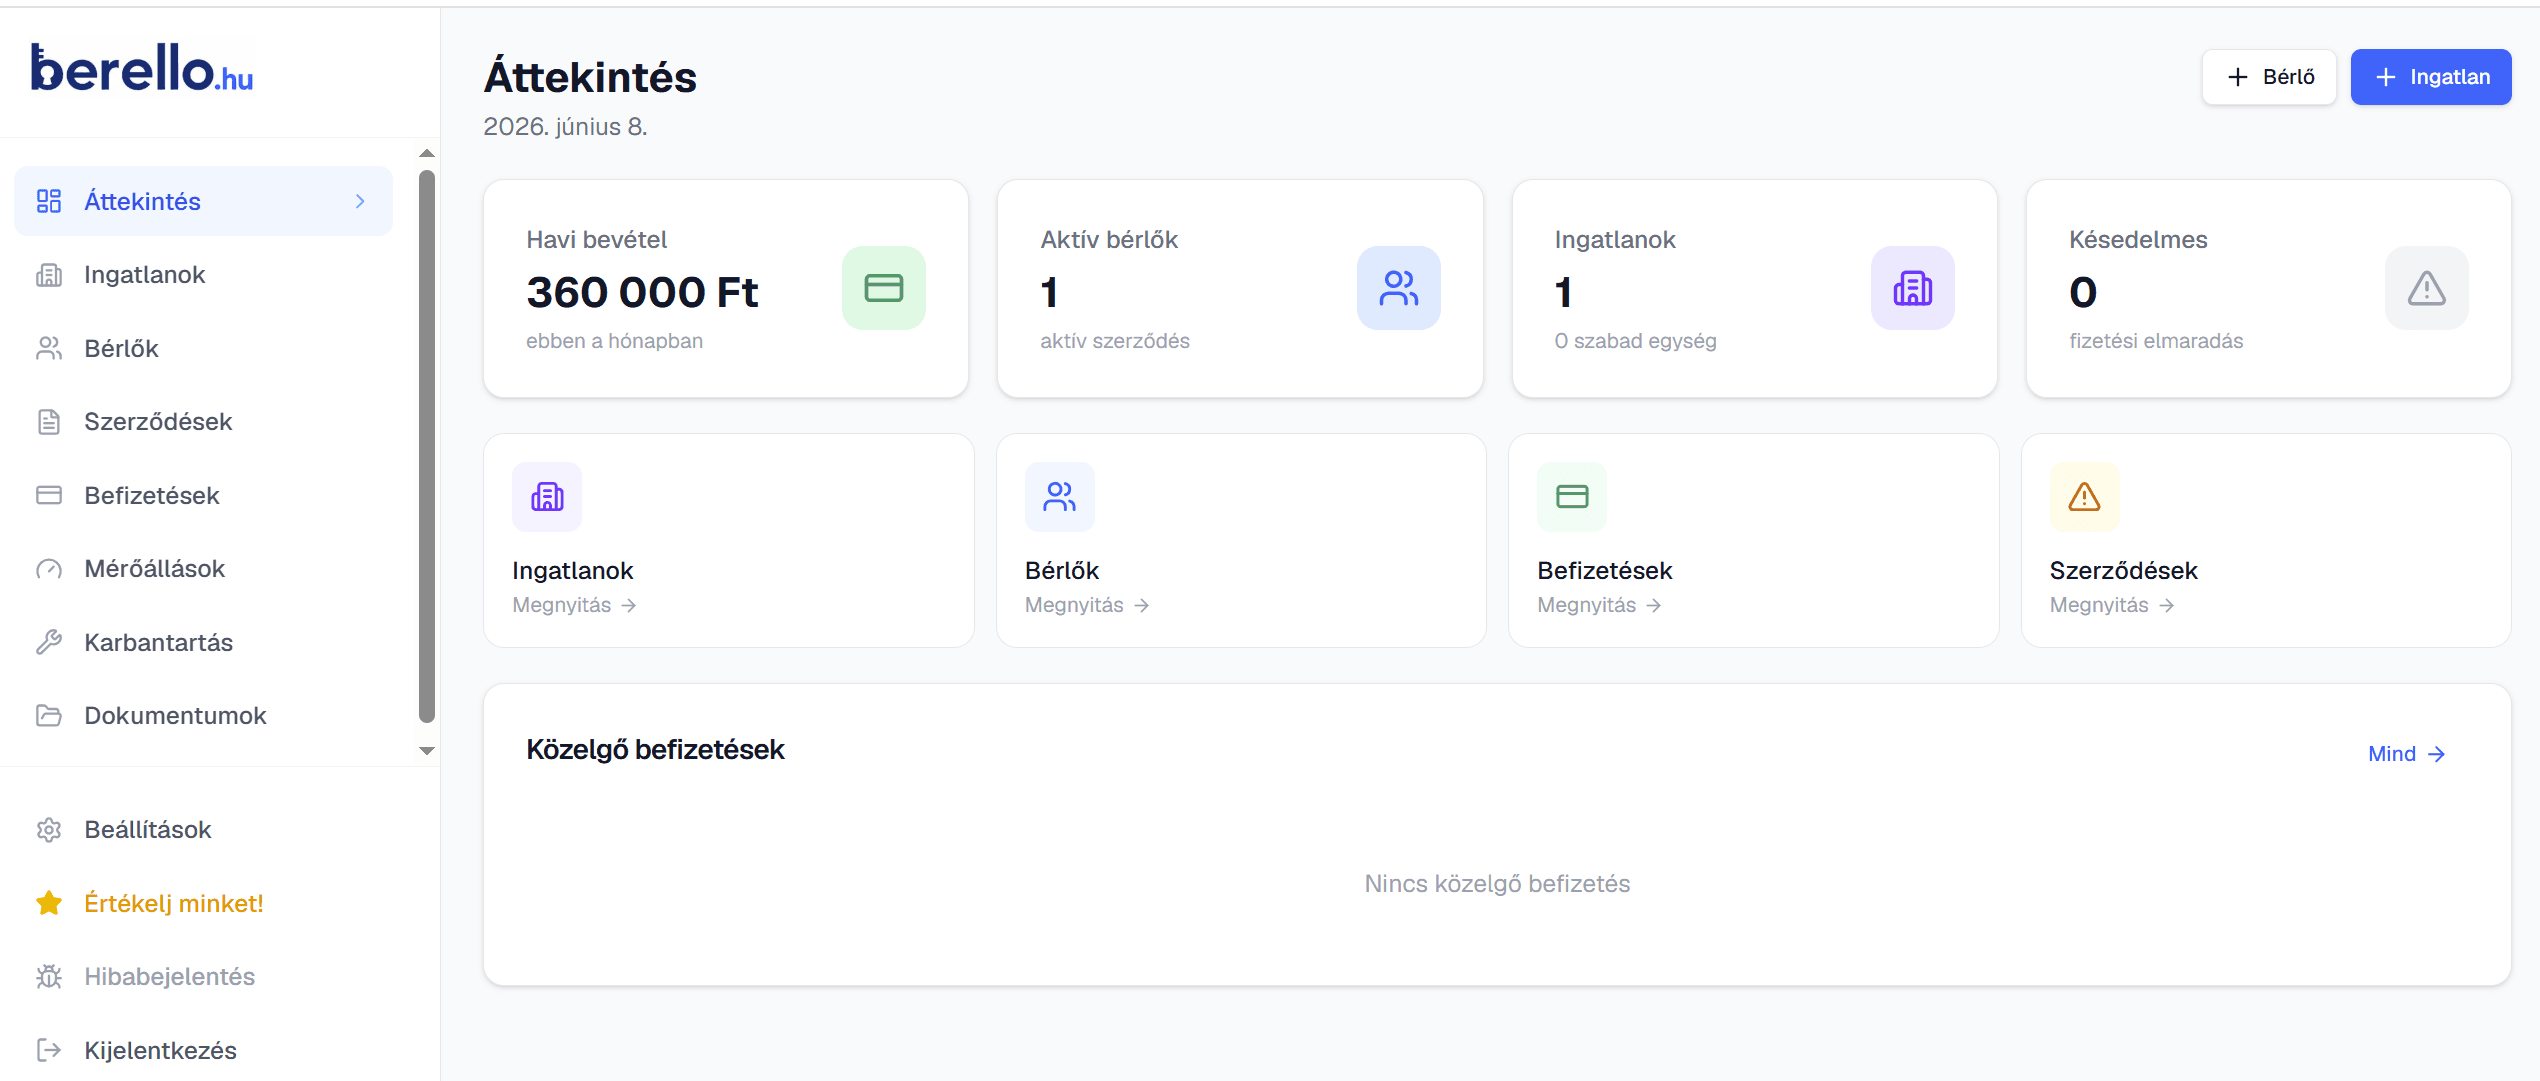Viewport: 2540px width, 1081px height.
Task: Click the yellow star icon for Értékelj minket
Action: coord(49,903)
